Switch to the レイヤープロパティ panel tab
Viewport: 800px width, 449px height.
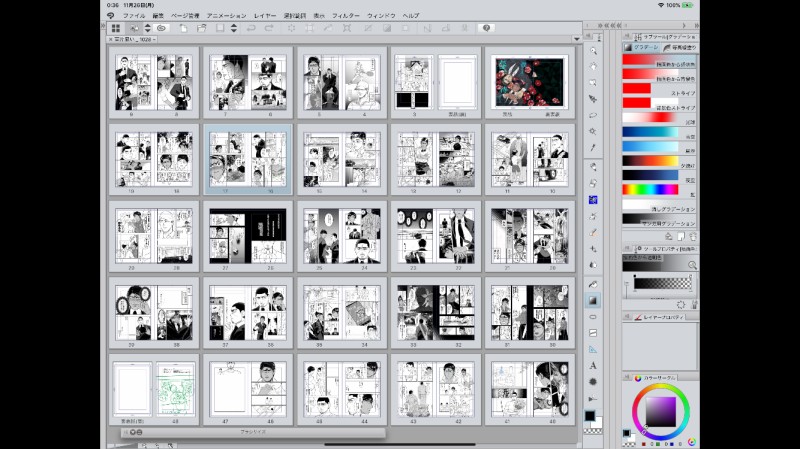pyautogui.click(x=659, y=317)
